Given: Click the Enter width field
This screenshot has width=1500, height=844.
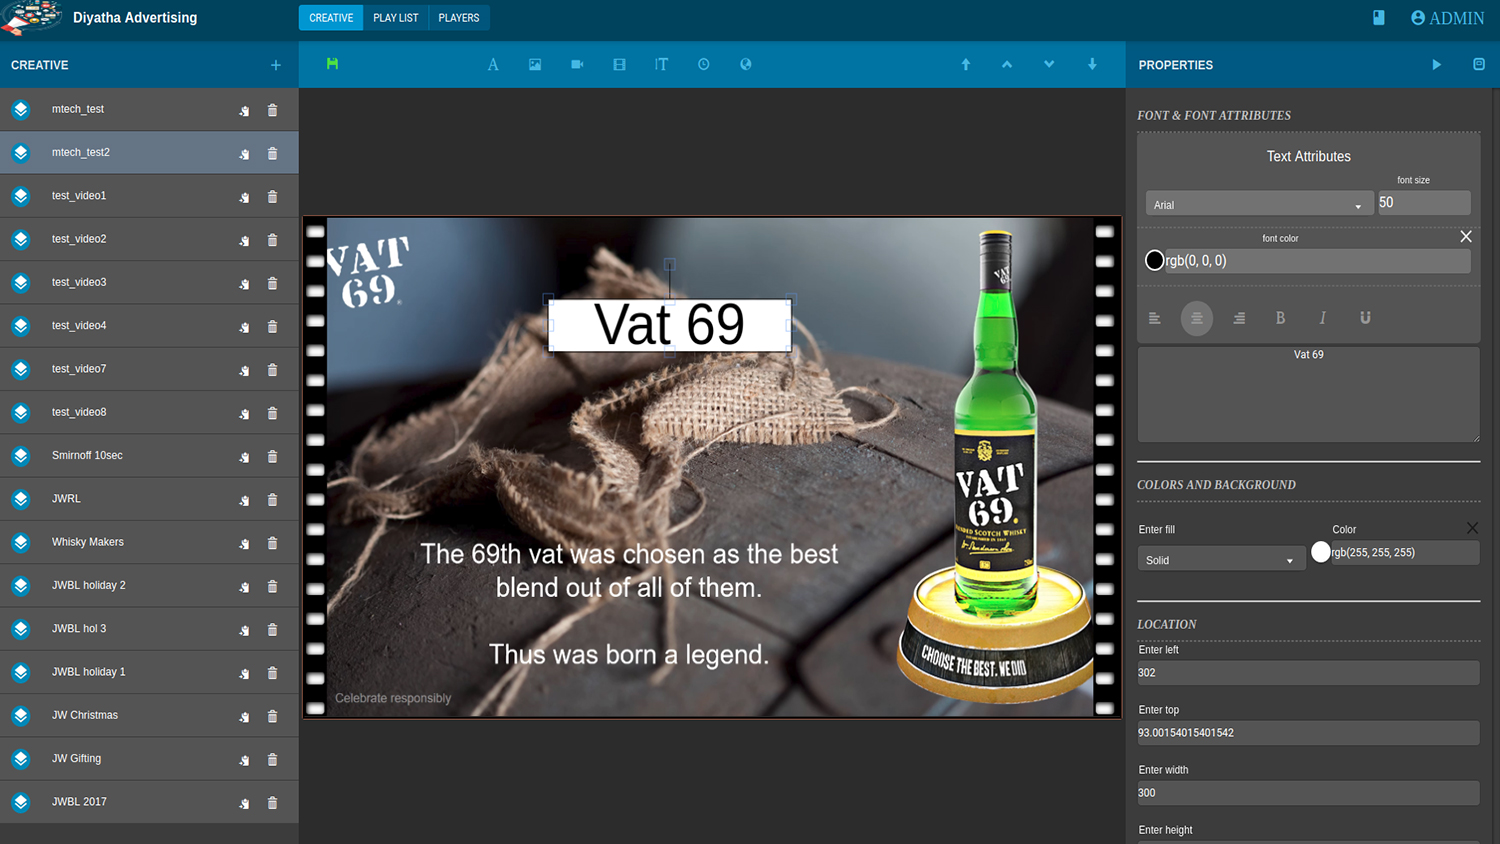Looking at the screenshot, I should coord(1308,793).
